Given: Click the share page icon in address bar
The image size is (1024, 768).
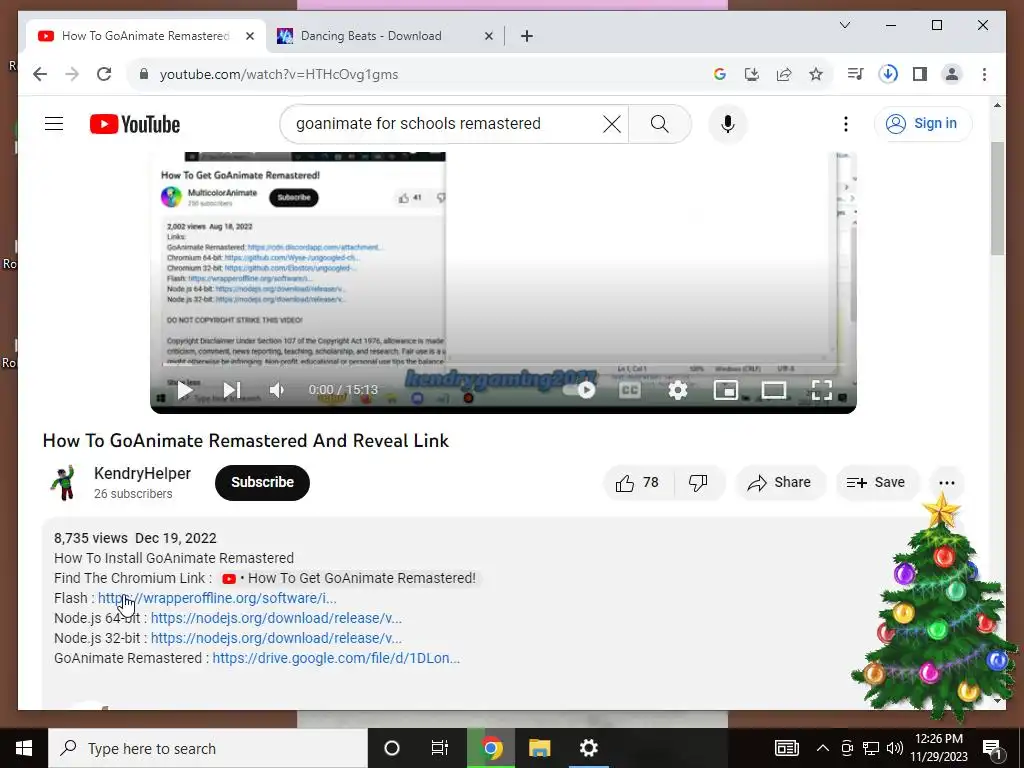Looking at the screenshot, I should (x=784, y=74).
